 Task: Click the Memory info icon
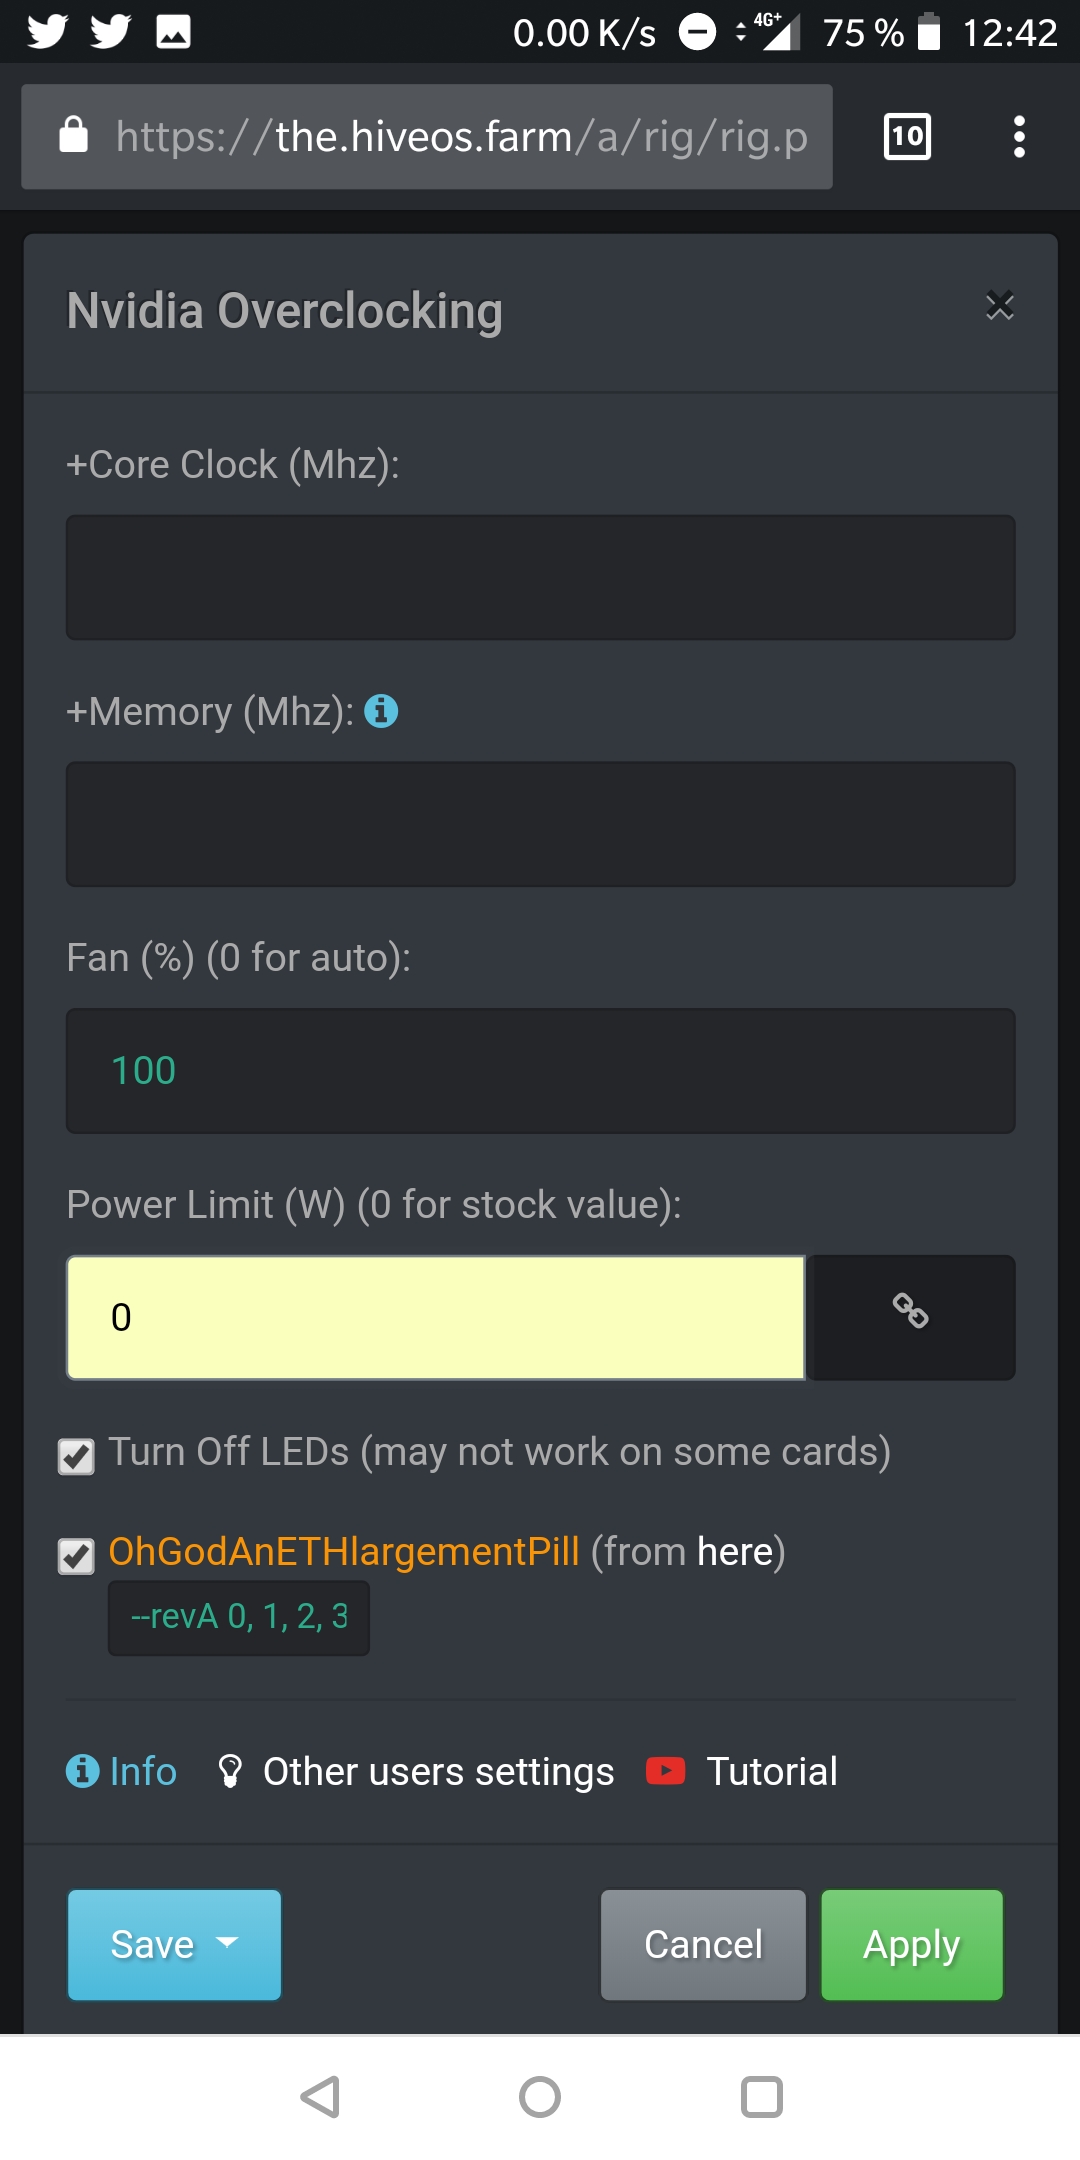point(381,711)
